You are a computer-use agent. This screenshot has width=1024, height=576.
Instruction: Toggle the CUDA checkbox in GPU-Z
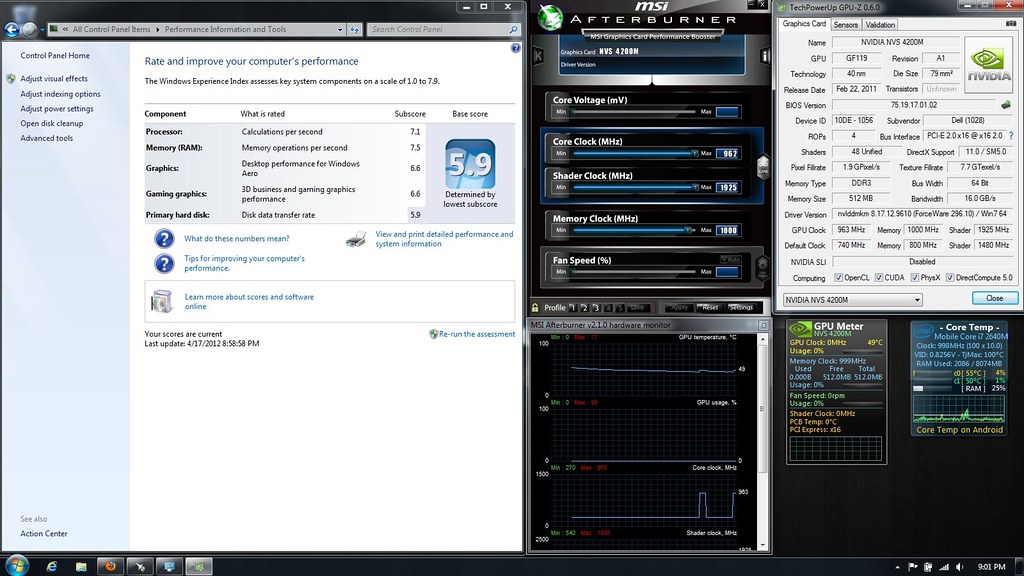coord(879,278)
